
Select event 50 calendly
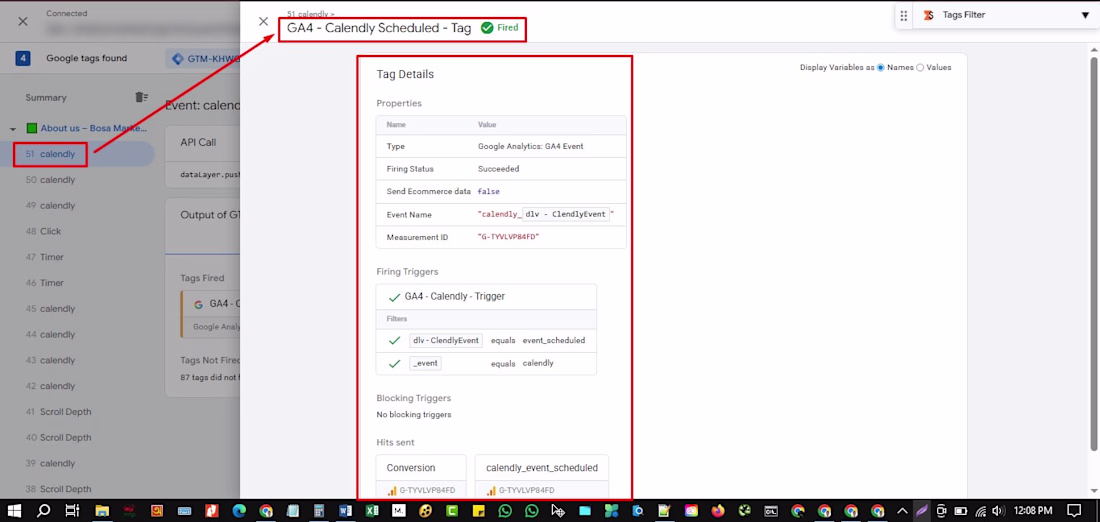51,180
